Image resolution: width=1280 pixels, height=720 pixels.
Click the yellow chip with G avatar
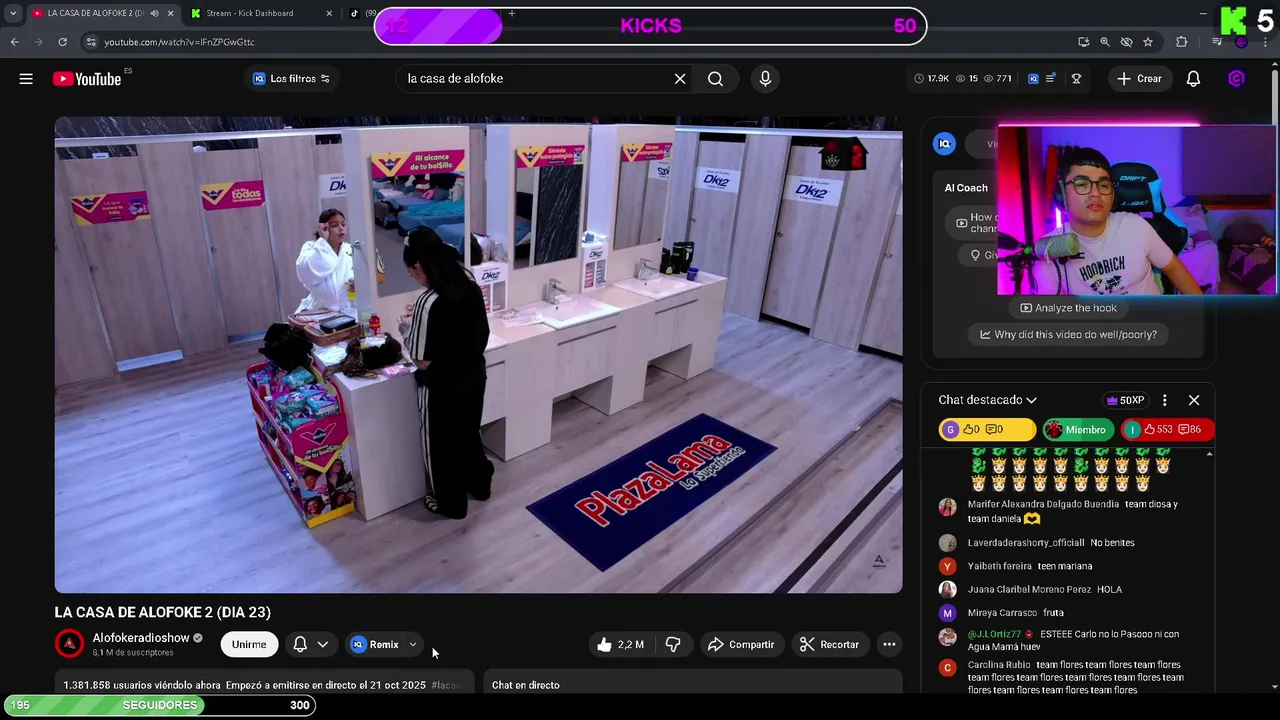[x=987, y=429]
